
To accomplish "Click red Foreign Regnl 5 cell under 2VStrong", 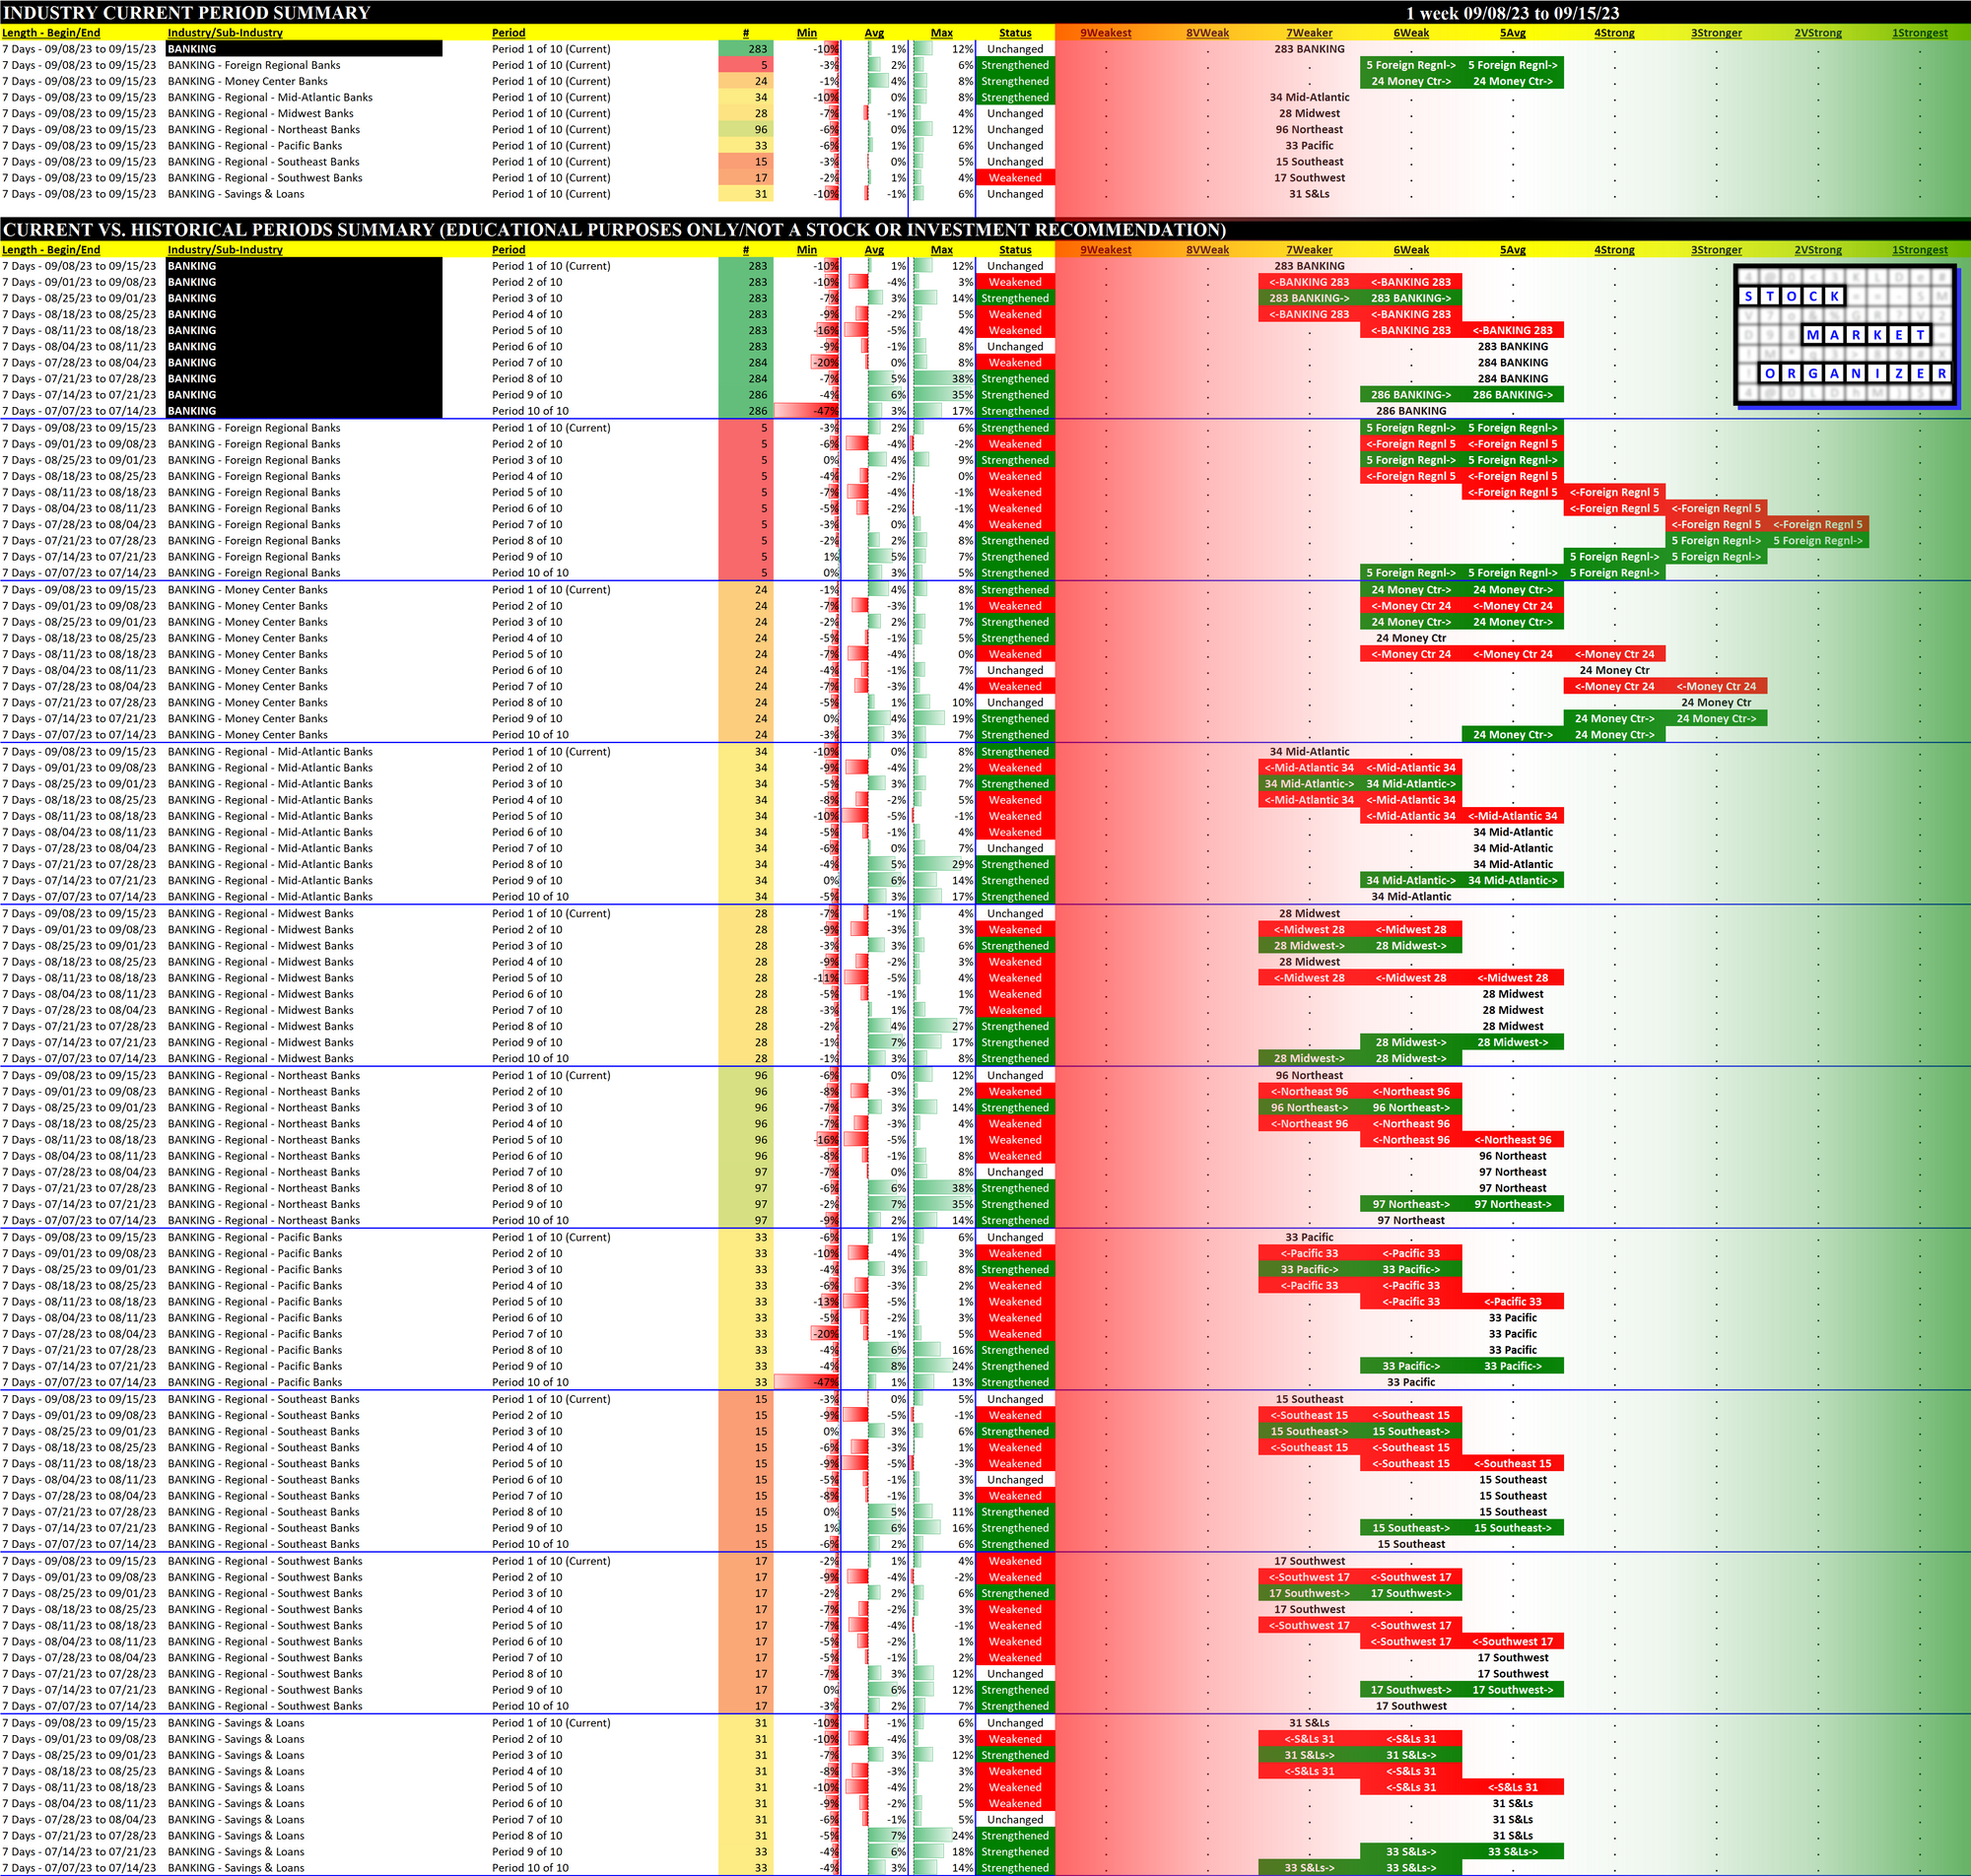I will 1817,524.
